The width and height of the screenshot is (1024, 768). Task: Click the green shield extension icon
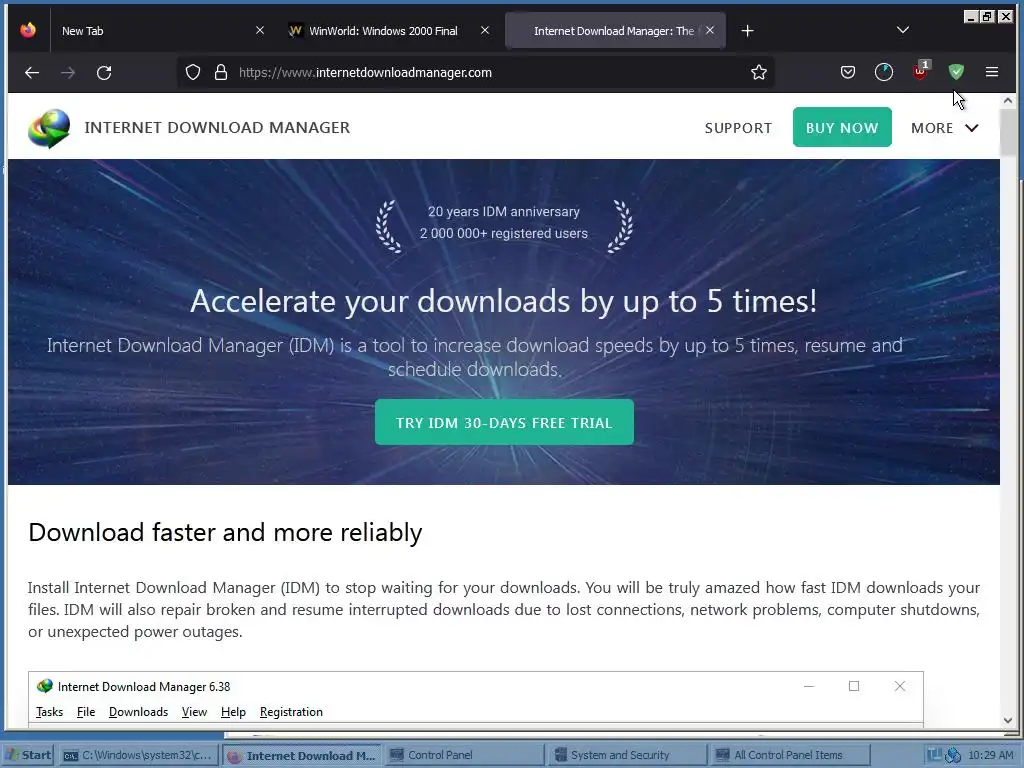(x=956, y=72)
